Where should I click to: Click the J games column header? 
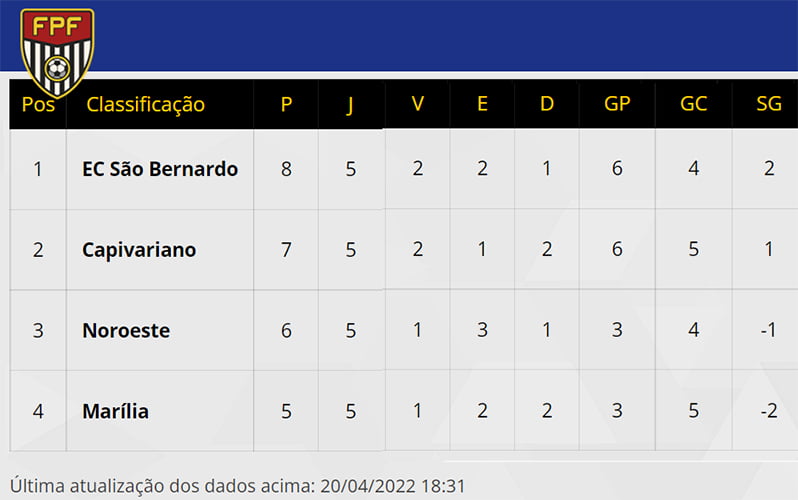point(350,105)
